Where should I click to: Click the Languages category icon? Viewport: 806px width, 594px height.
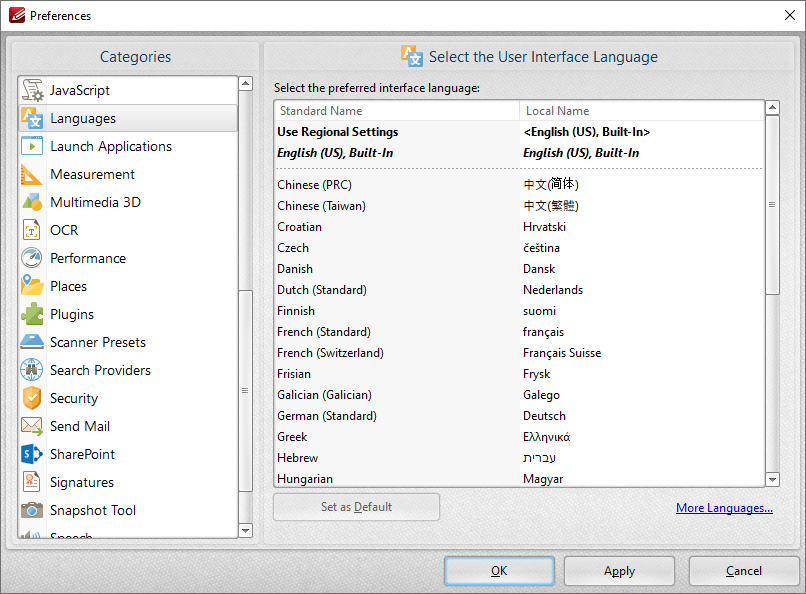tap(32, 118)
